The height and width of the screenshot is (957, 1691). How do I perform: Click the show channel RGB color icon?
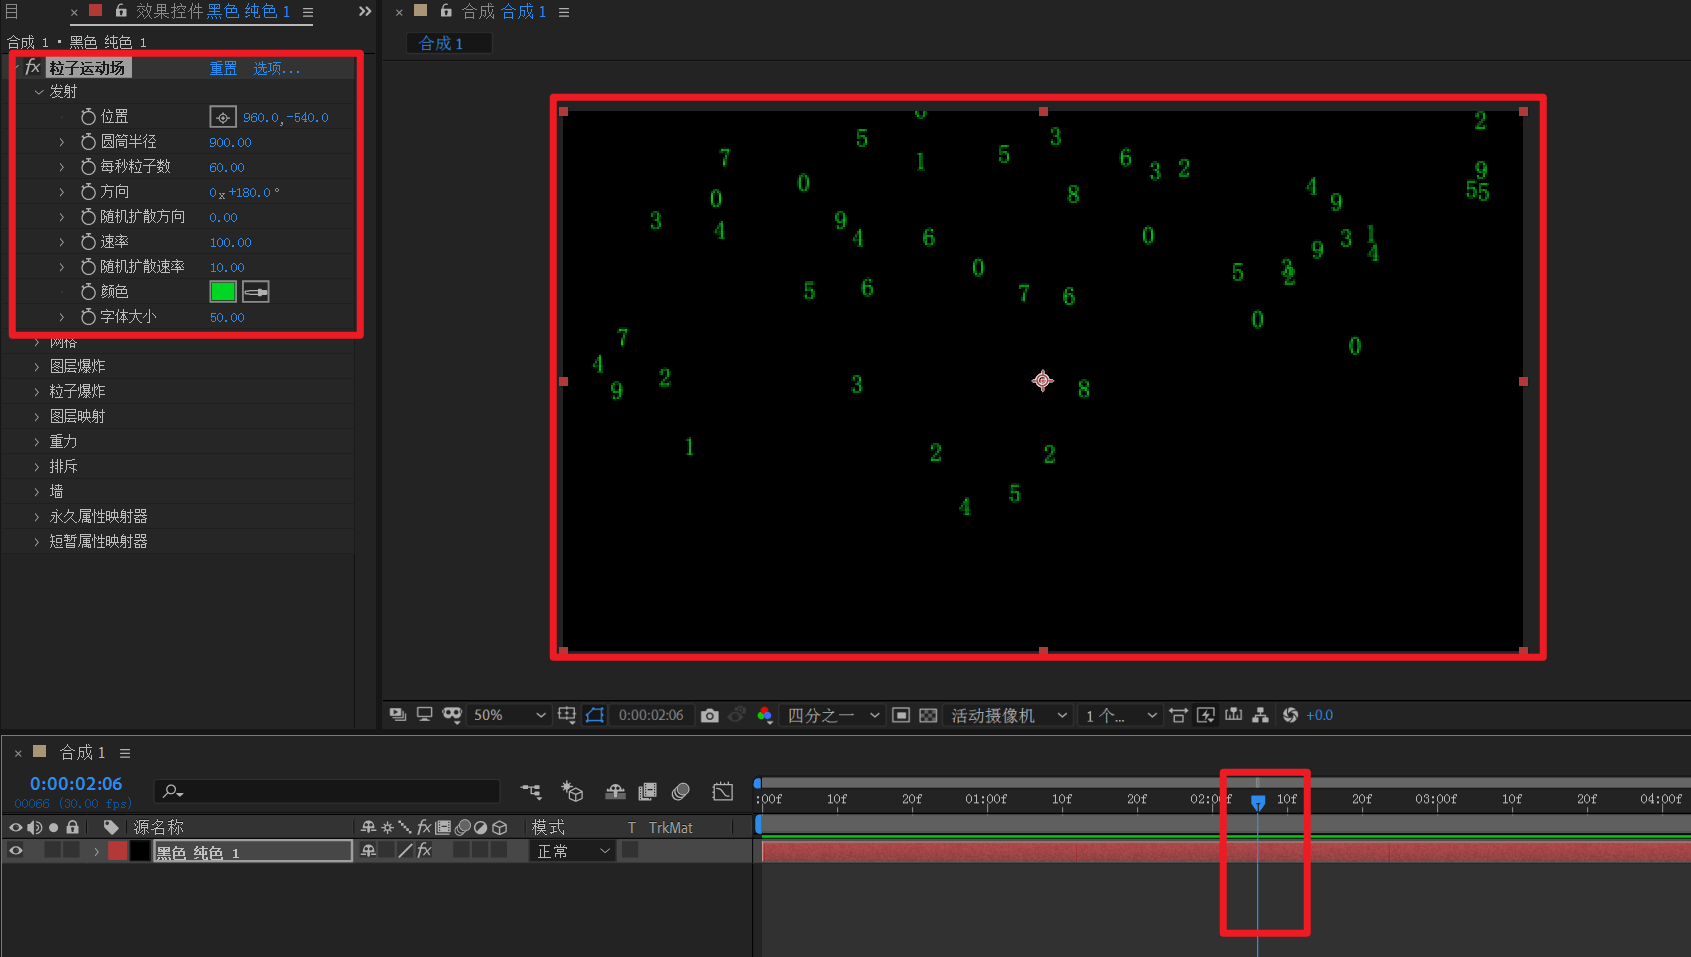pos(765,715)
